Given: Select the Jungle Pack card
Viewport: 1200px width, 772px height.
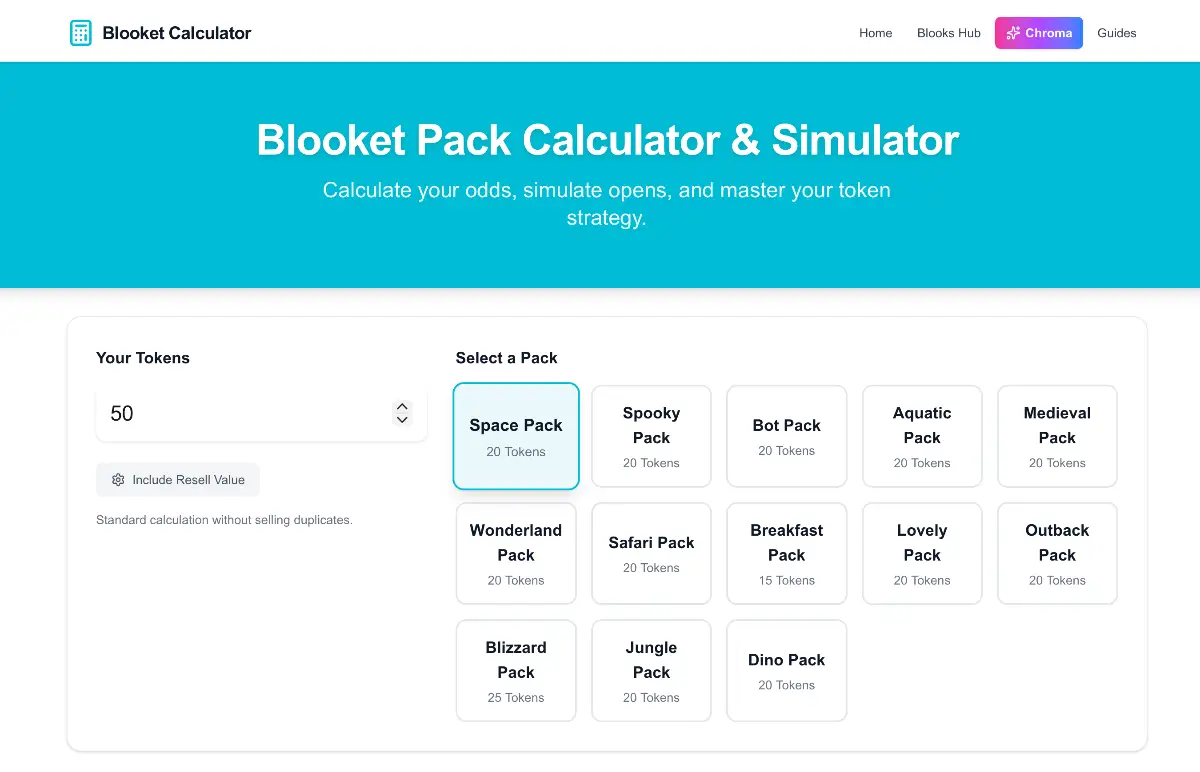Looking at the screenshot, I should [651, 670].
